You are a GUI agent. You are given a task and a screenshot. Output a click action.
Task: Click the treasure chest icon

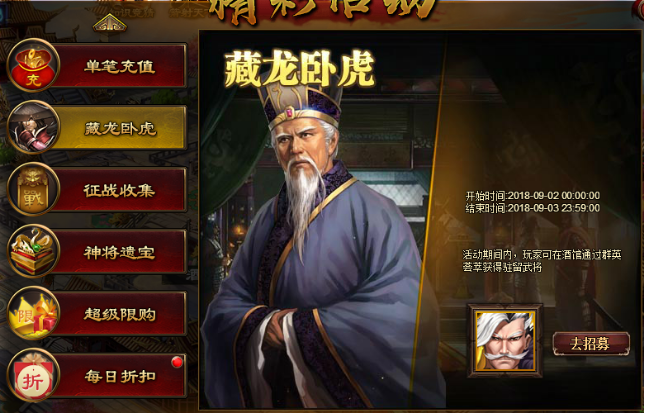33,251
